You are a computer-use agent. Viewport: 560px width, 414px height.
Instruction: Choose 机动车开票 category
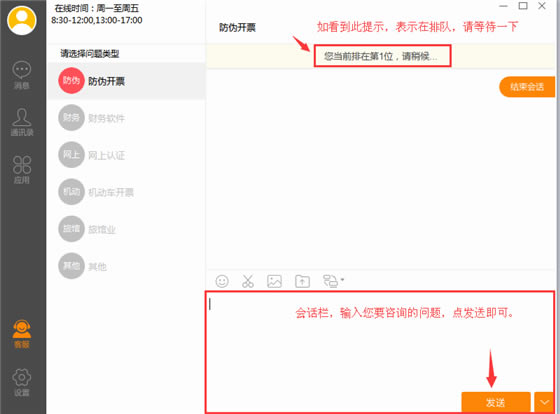pyautogui.click(x=127, y=192)
